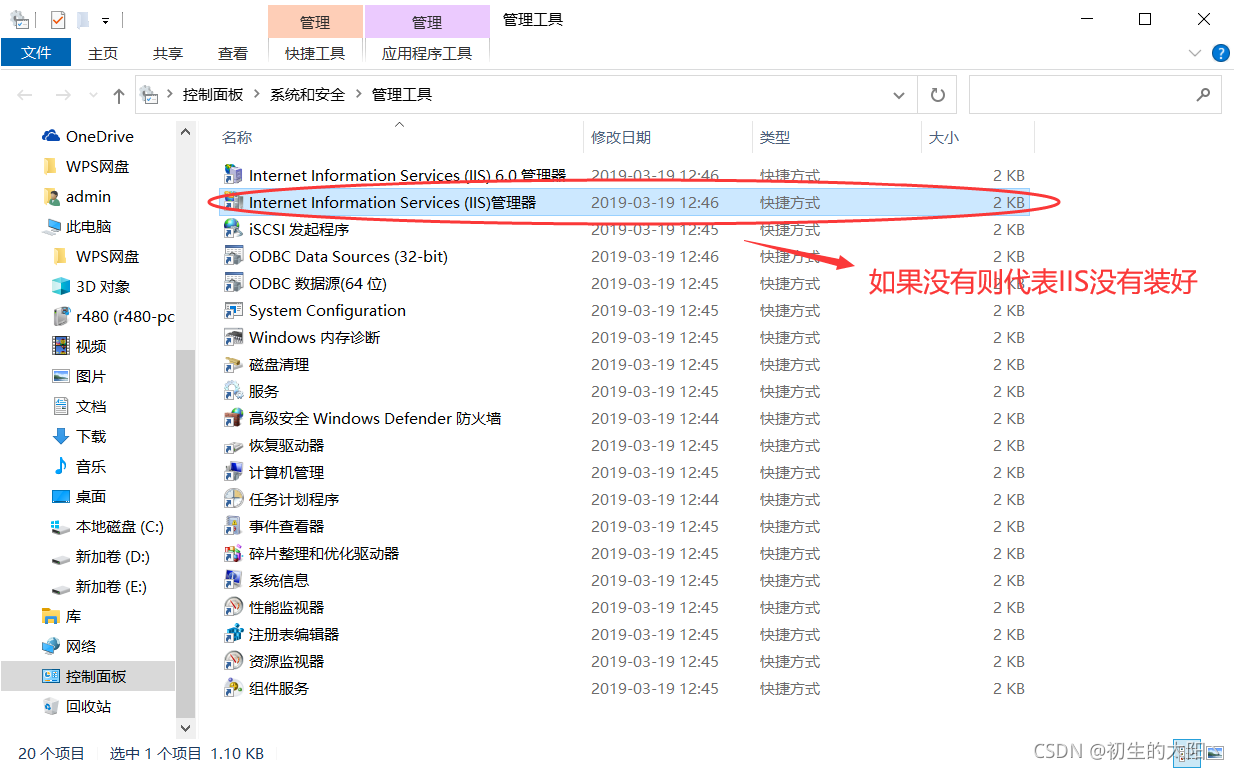
Task: Click the Forward navigation arrow
Action: point(62,95)
